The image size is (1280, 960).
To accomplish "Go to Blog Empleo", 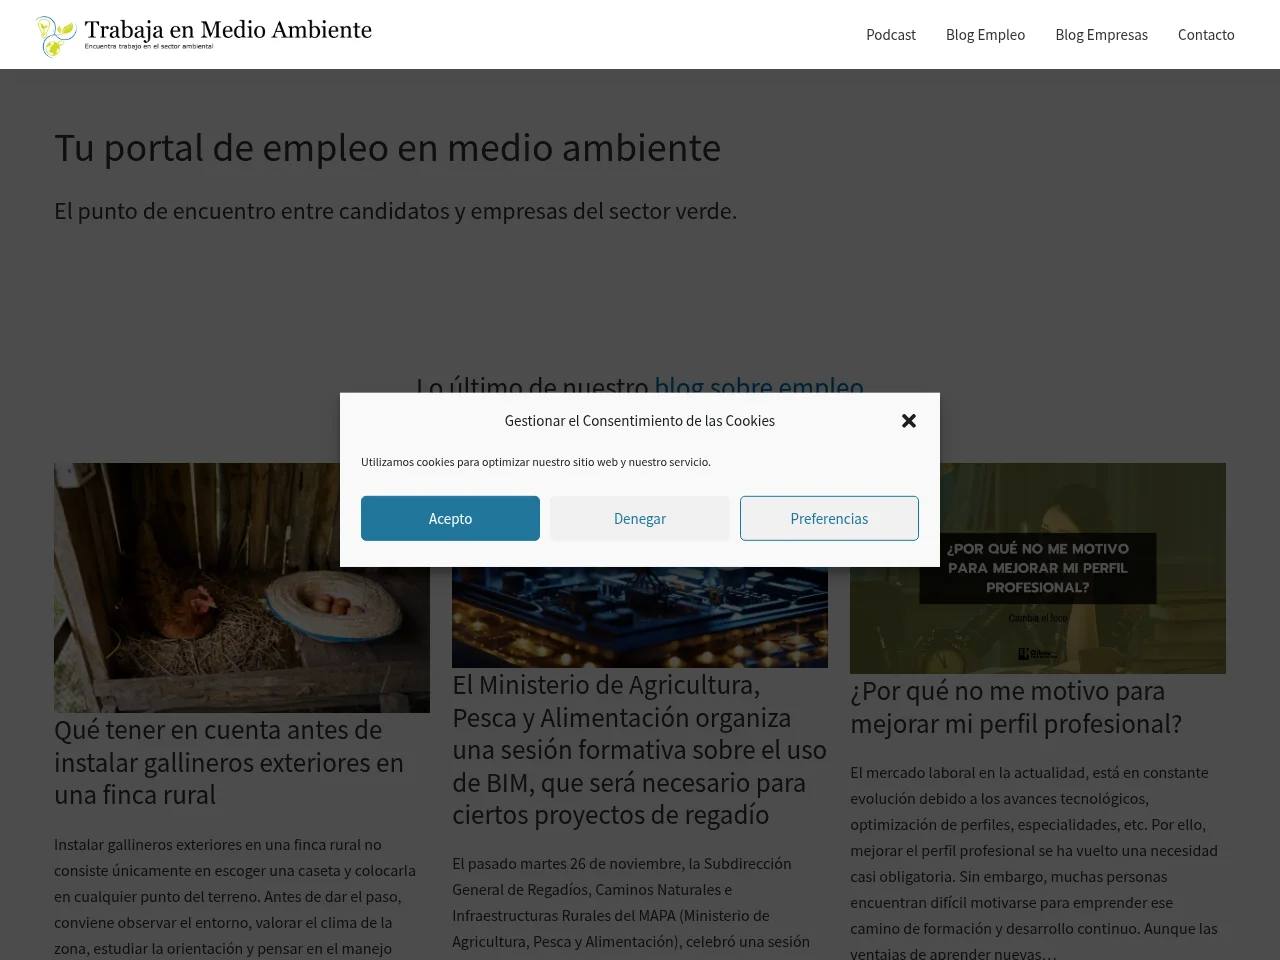I will point(985,35).
